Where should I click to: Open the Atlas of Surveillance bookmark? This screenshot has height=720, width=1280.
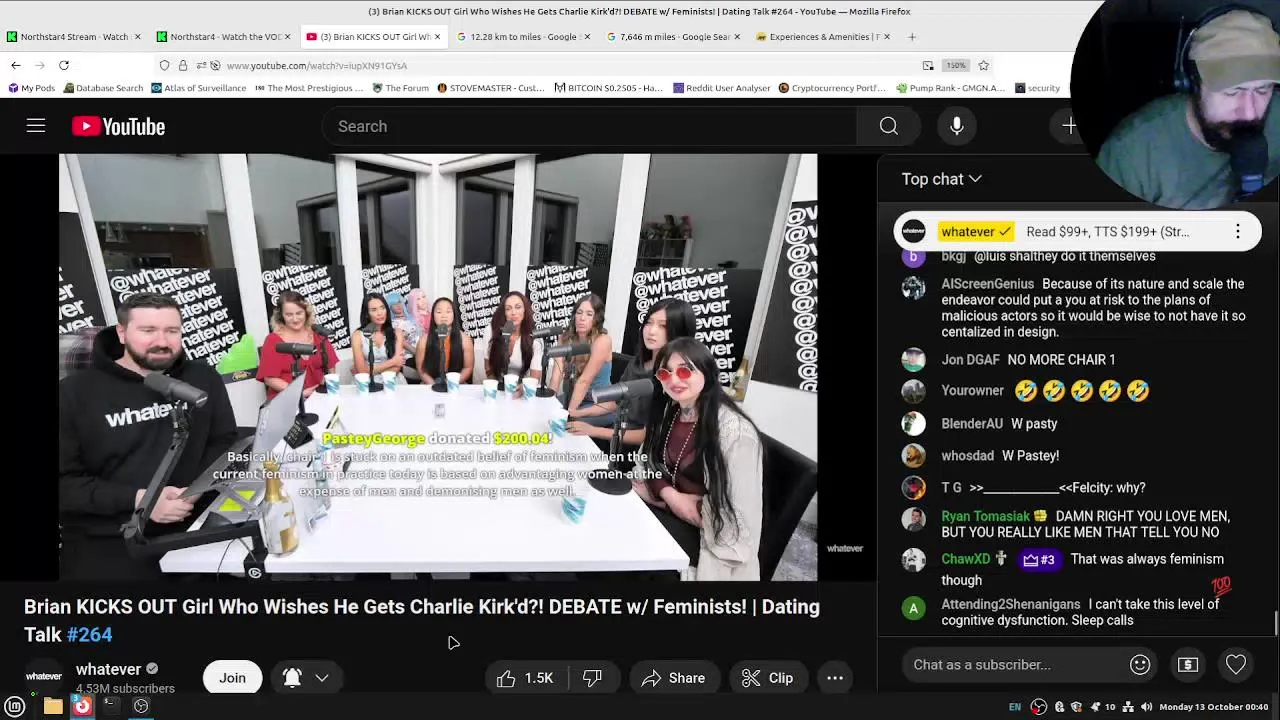coord(199,88)
